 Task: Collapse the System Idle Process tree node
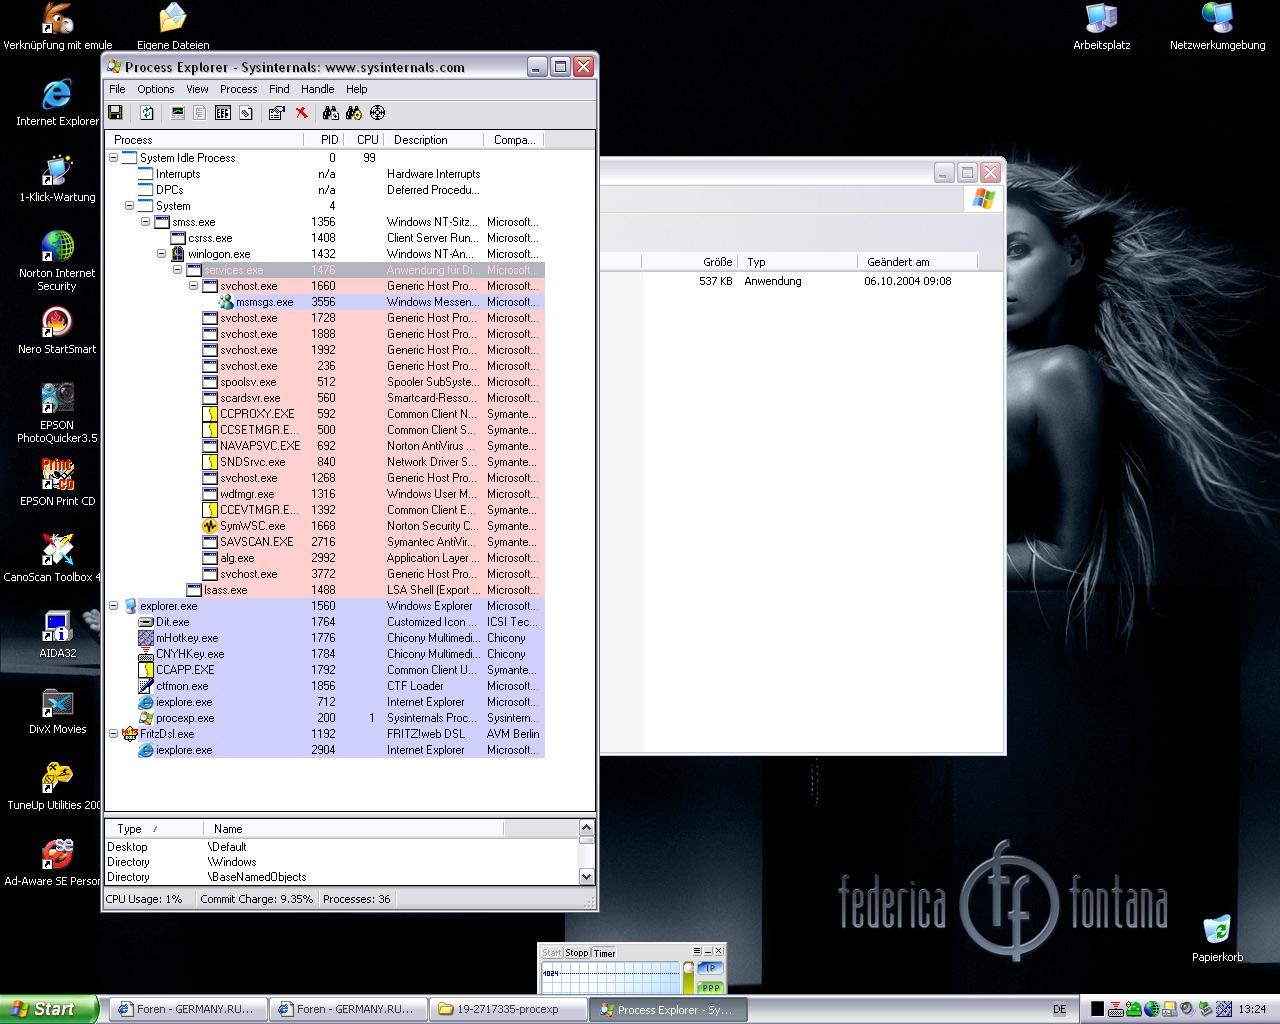(113, 158)
